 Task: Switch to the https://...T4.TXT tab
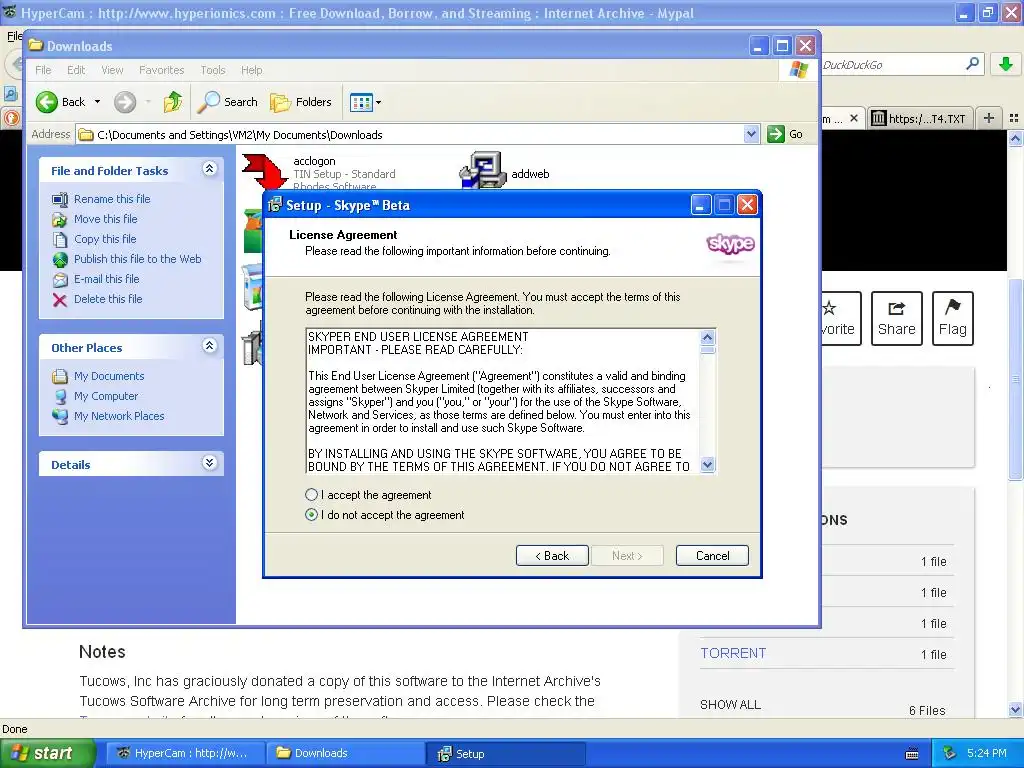(920, 118)
